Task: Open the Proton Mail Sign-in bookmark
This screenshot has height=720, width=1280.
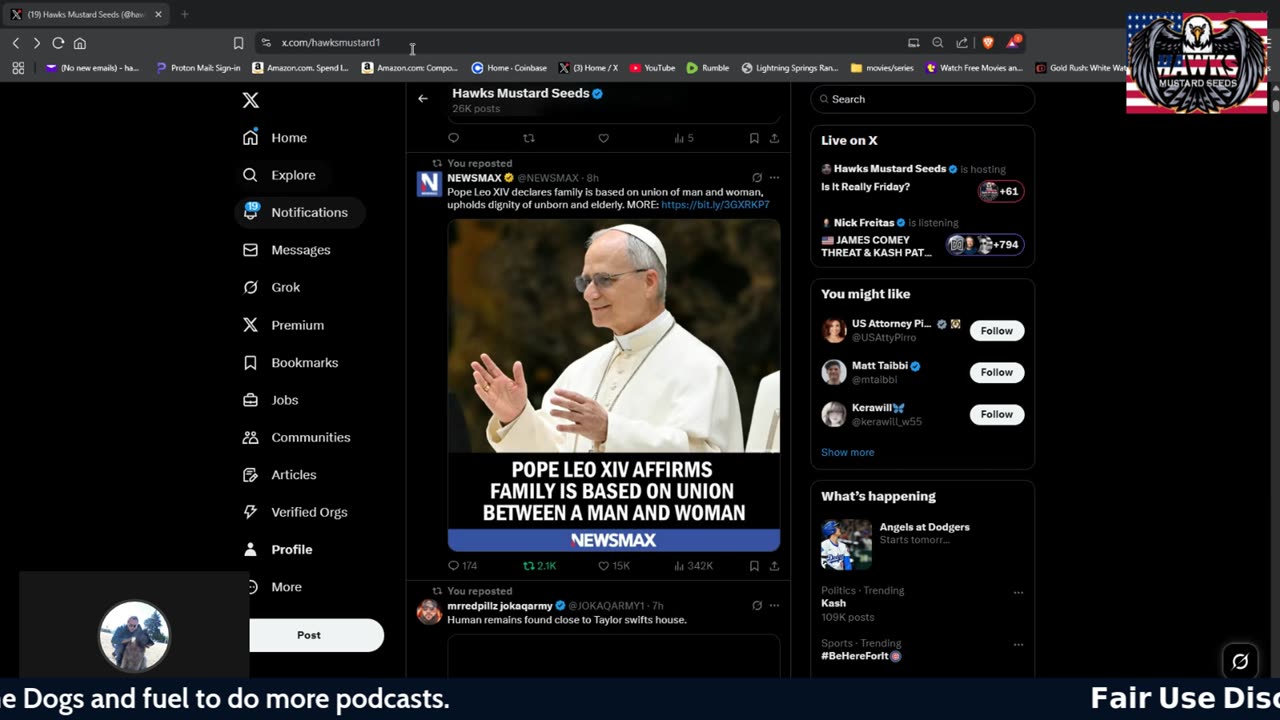Action: pyautogui.click(x=198, y=68)
